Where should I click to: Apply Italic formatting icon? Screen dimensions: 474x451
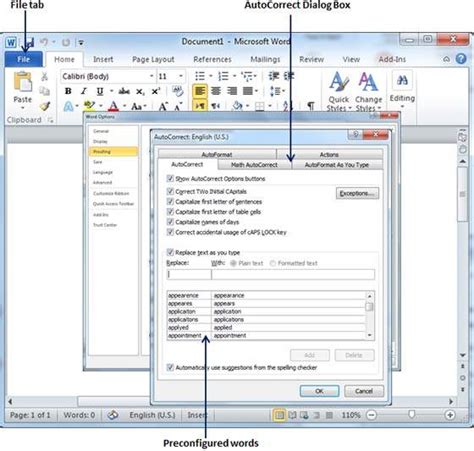(x=84, y=91)
